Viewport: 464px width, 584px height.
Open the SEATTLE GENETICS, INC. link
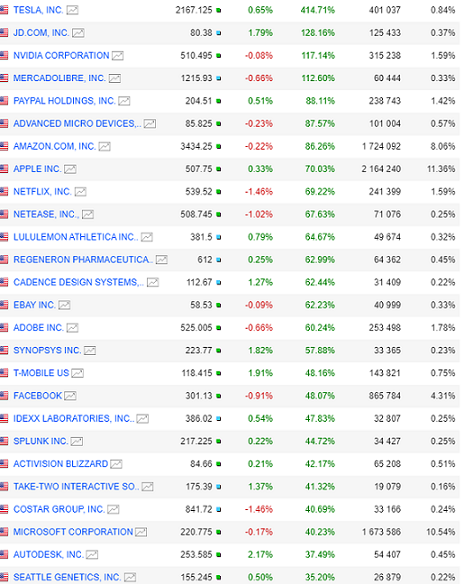(x=67, y=577)
